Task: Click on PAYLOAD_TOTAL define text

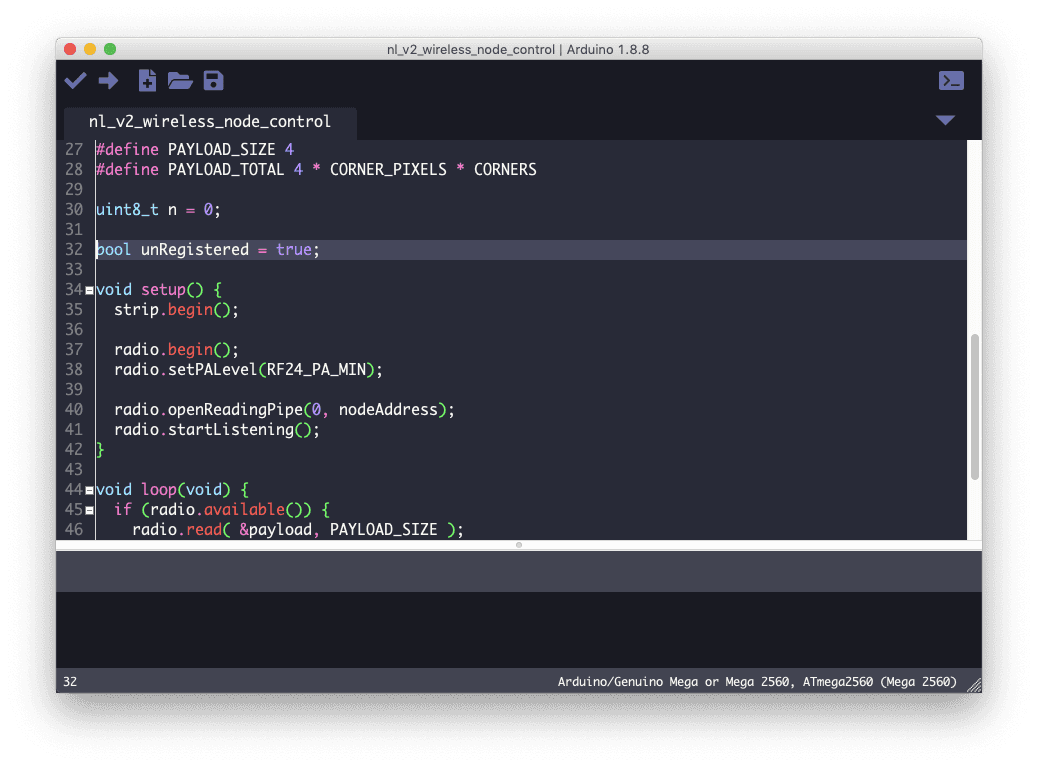Action: [226, 169]
